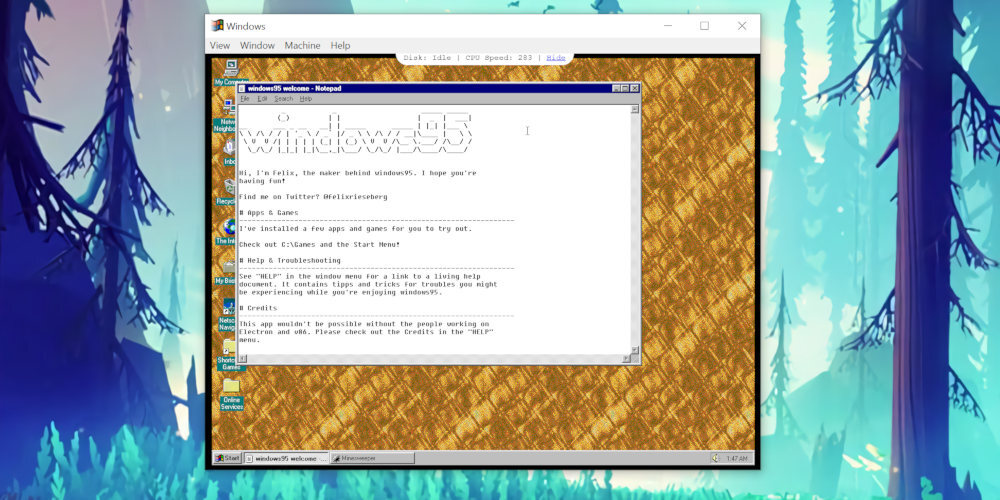
Task: Open the emulator's Help menu
Action: 340,45
